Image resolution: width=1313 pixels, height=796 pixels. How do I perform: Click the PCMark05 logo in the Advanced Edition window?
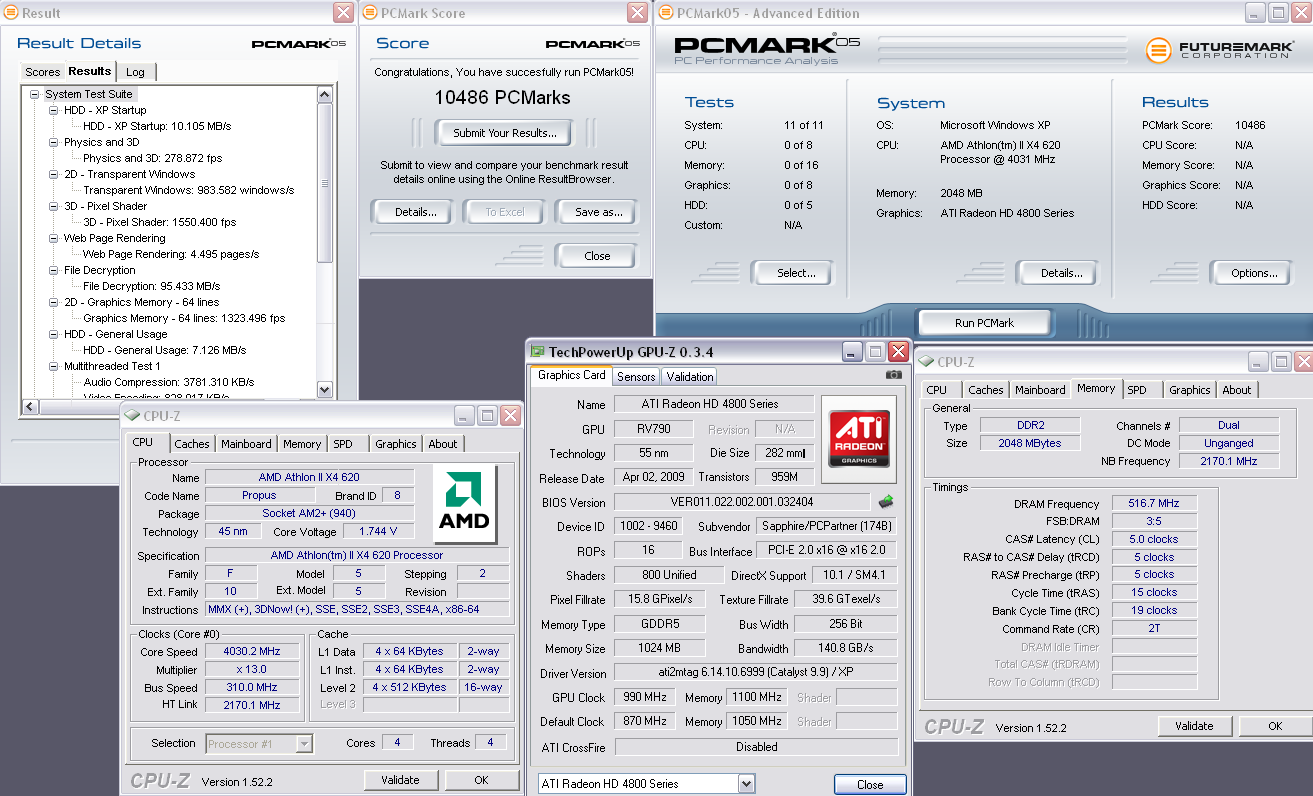click(x=768, y=48)
